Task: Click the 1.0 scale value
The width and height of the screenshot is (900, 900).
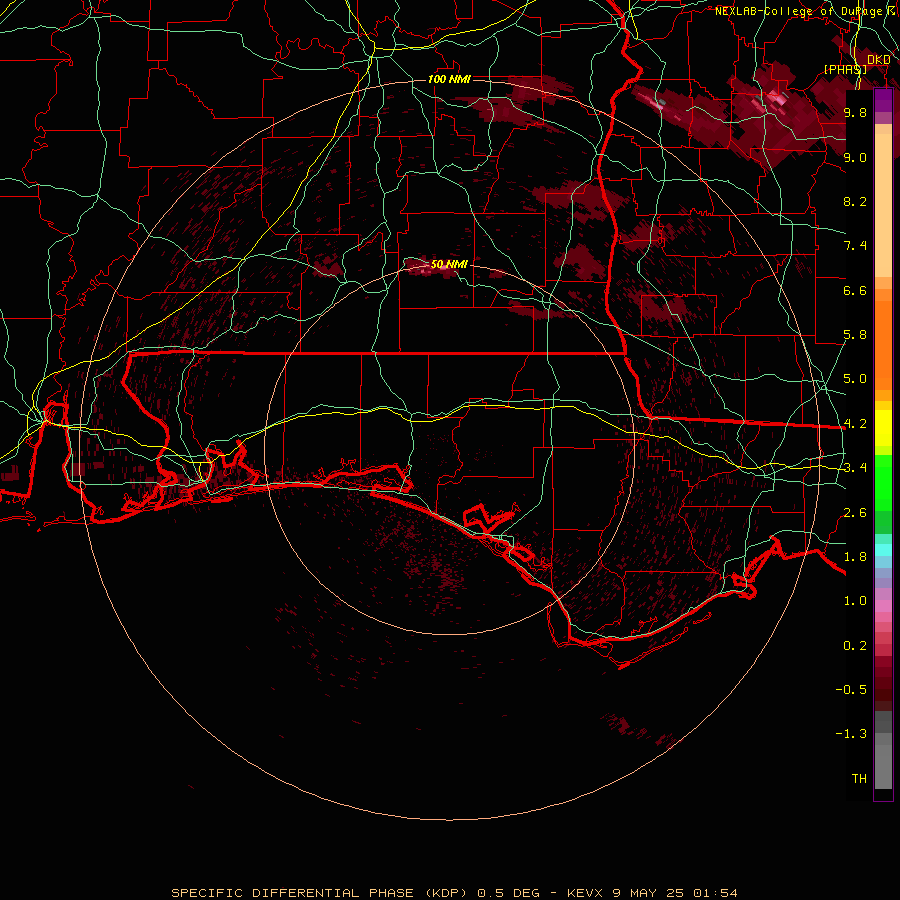Action: click(x=855, y=601)
